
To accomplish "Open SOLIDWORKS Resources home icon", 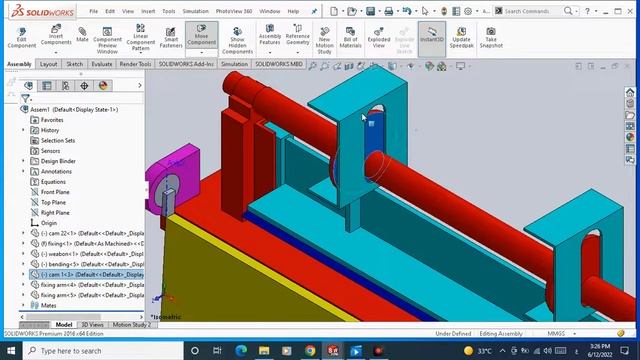I will [630, 92].
